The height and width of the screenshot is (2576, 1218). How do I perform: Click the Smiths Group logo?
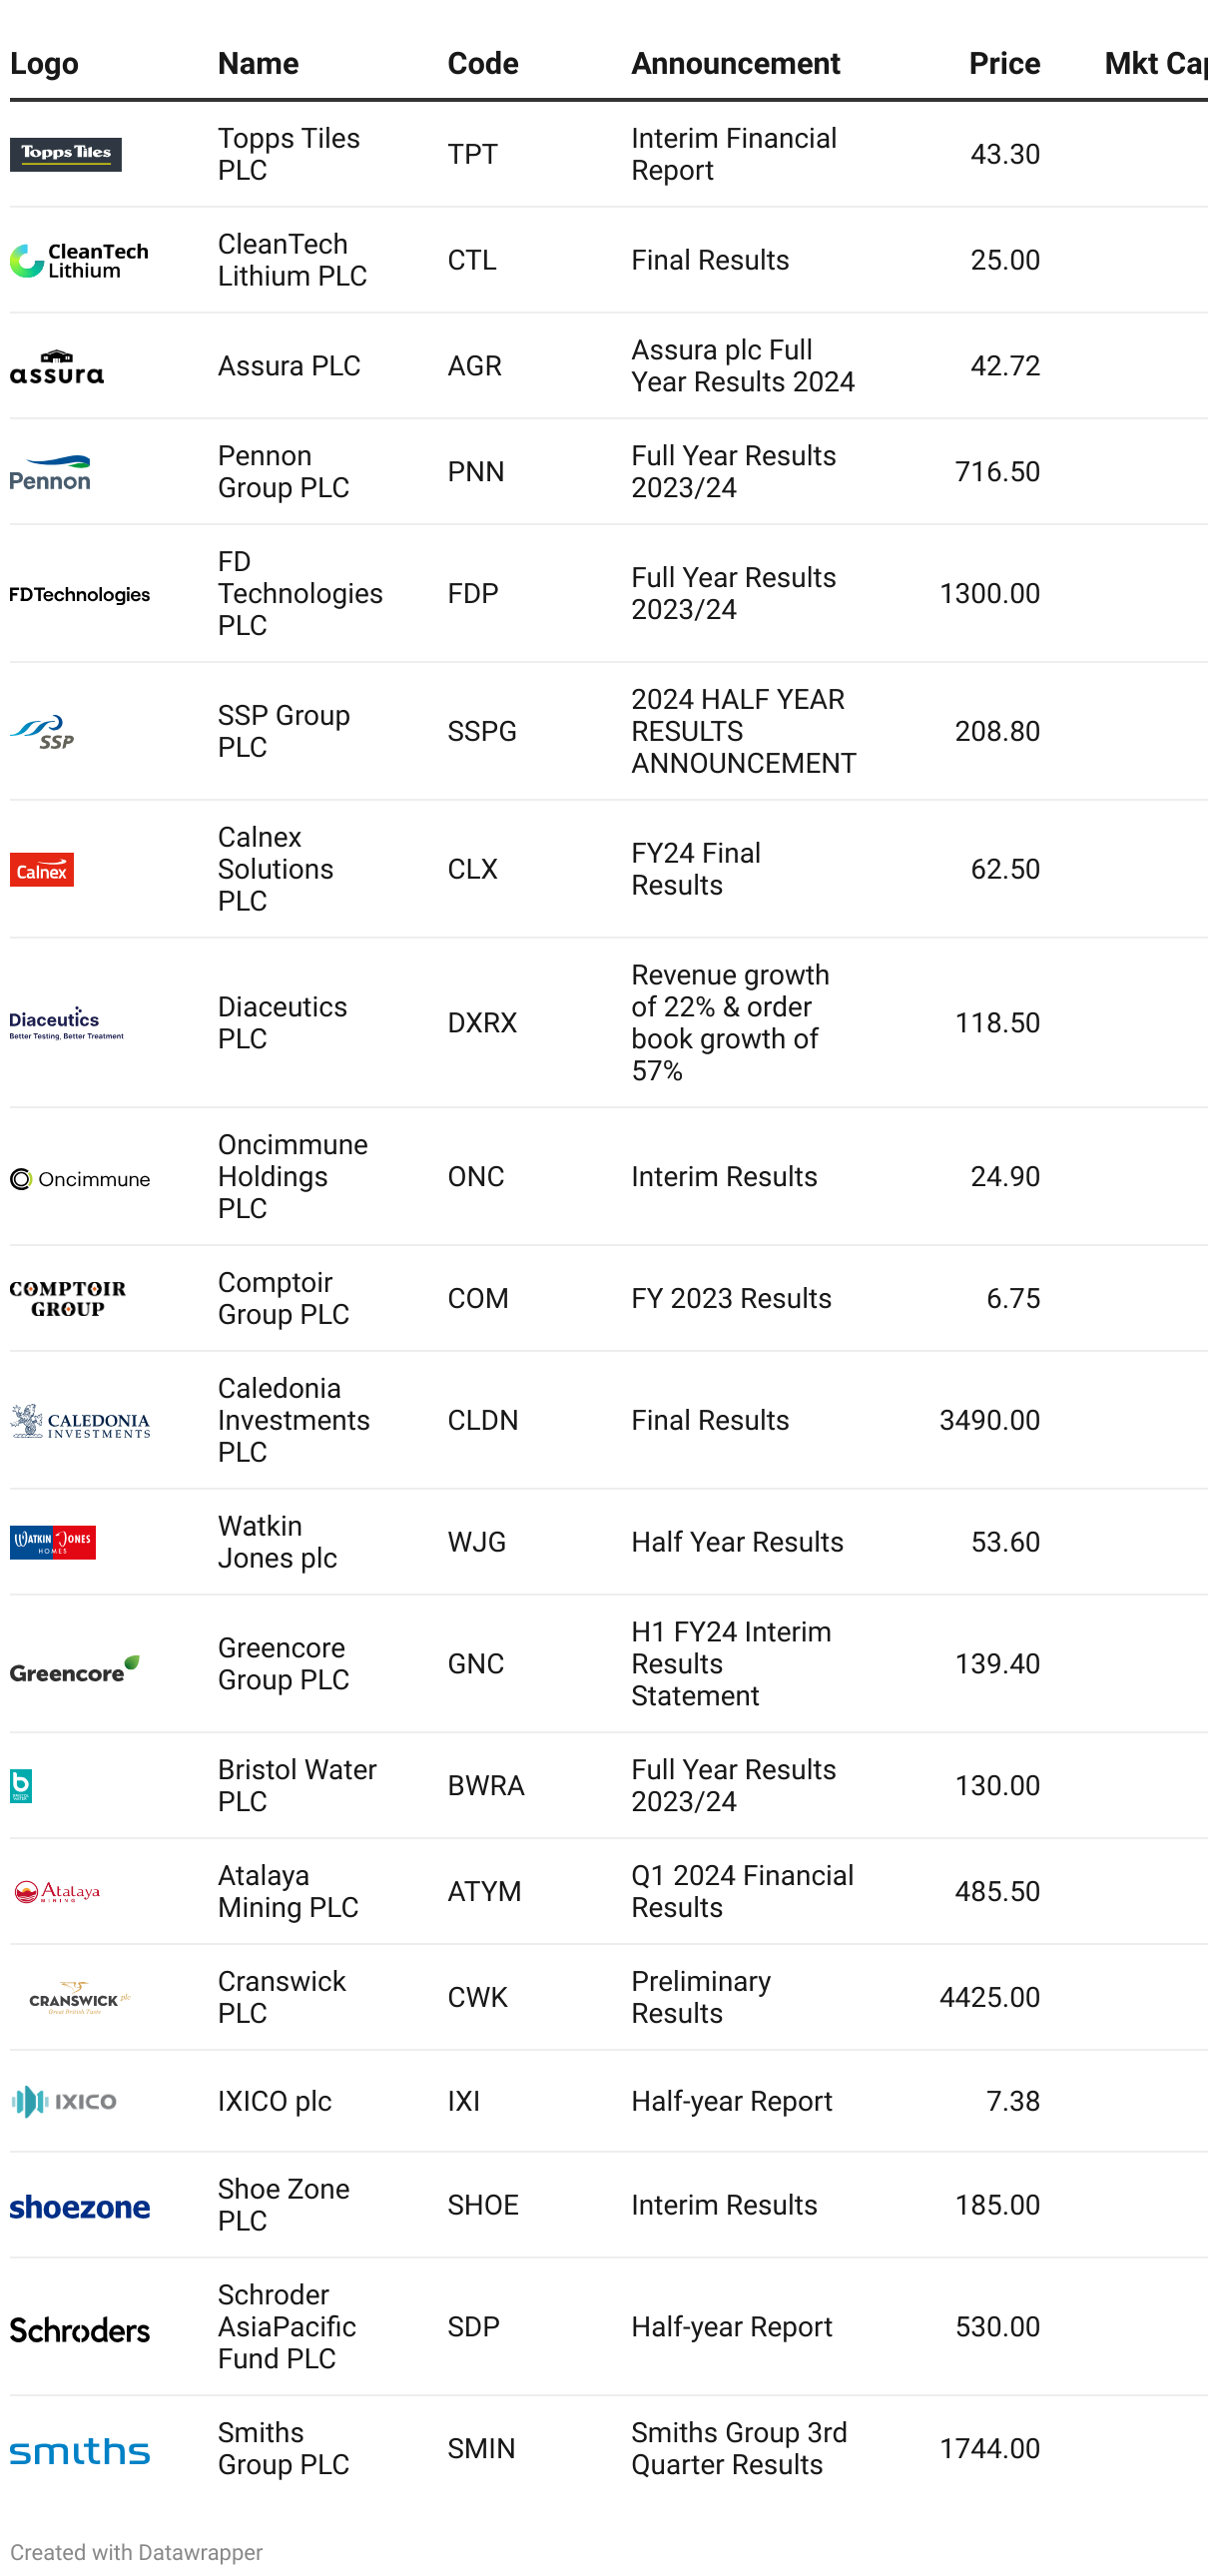[x=80, y=2451]
